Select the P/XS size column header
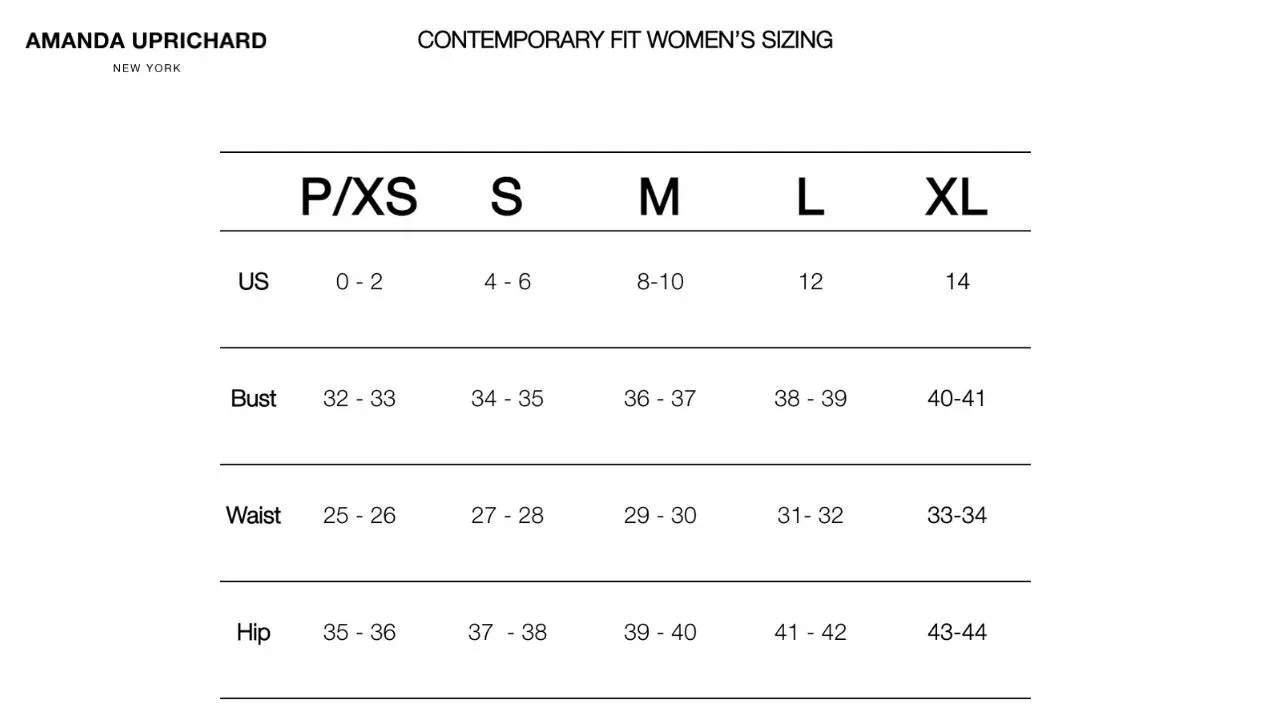The width and height of the screenshot is (1280, 720). click(x=358, y=196)
